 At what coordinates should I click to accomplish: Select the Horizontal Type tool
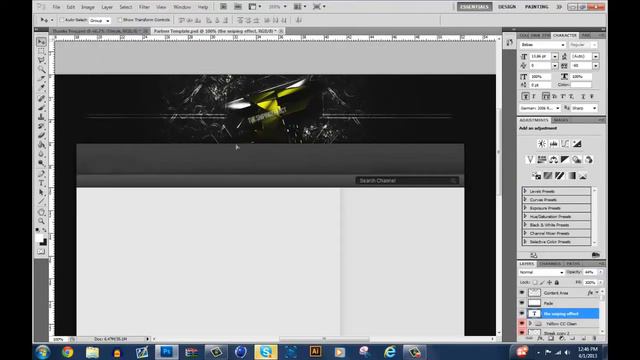[x=41, y=183]
